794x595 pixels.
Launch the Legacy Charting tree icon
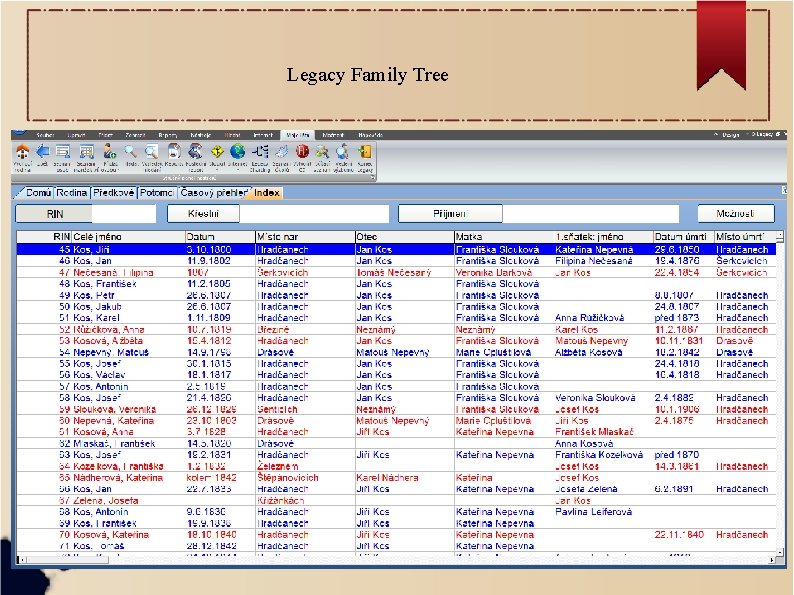260,151
